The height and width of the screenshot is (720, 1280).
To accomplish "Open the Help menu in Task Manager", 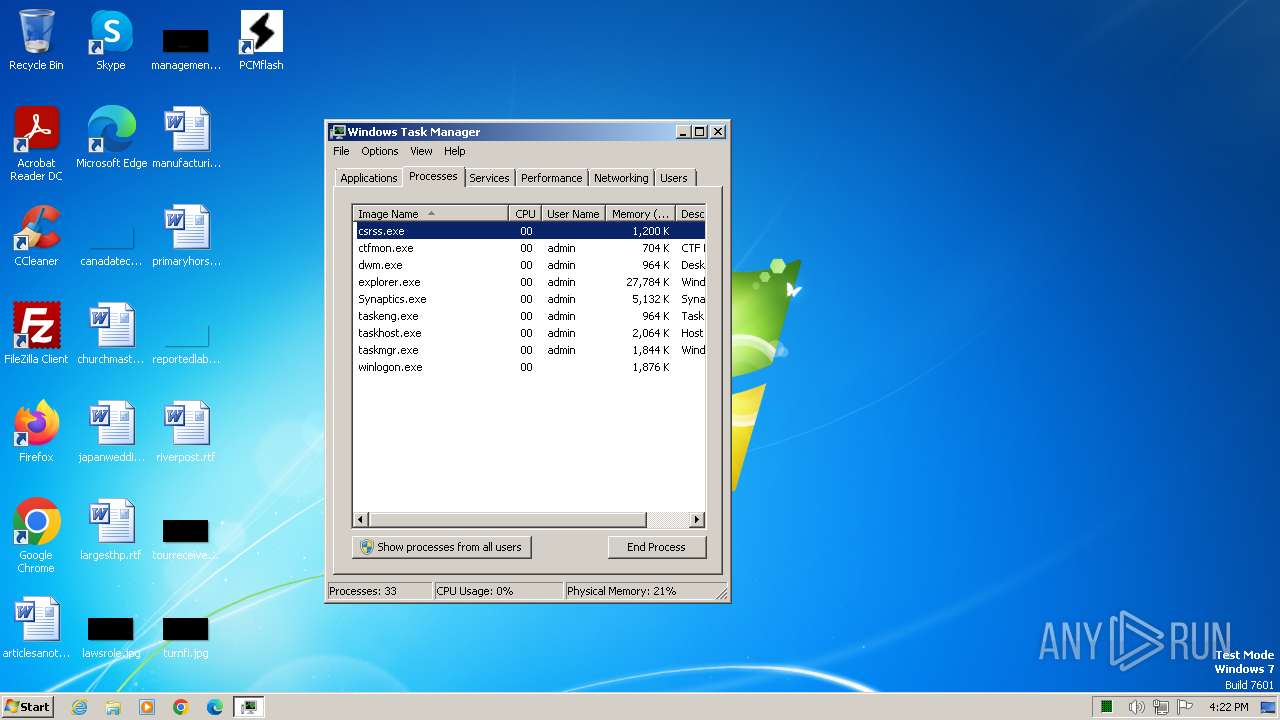I will tap(455, 151).
